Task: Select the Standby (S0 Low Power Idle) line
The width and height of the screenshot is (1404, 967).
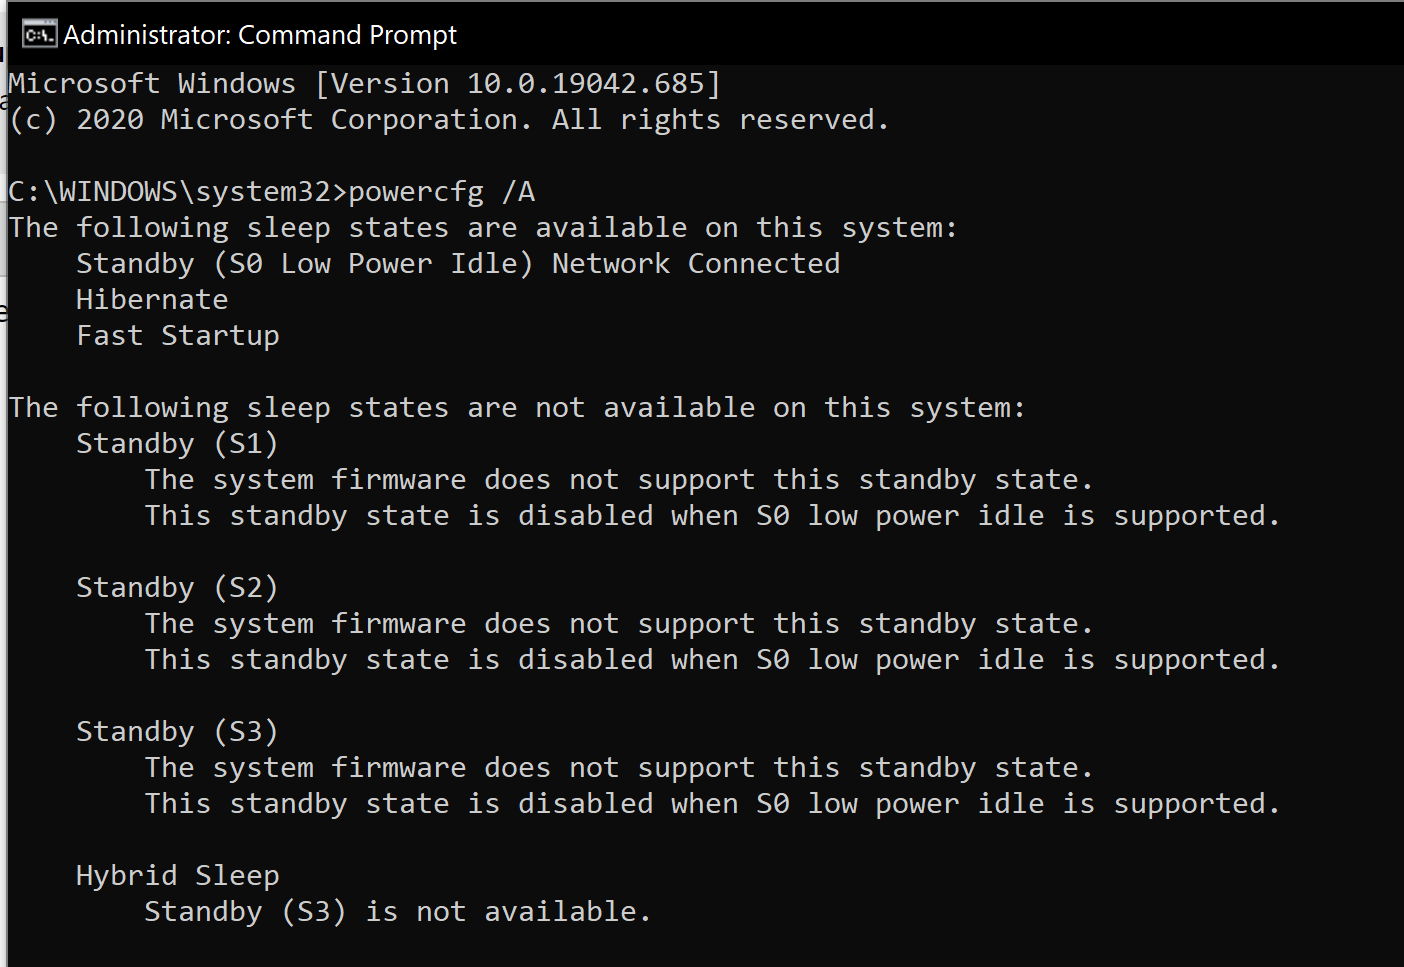Action: tap(300, 263)
